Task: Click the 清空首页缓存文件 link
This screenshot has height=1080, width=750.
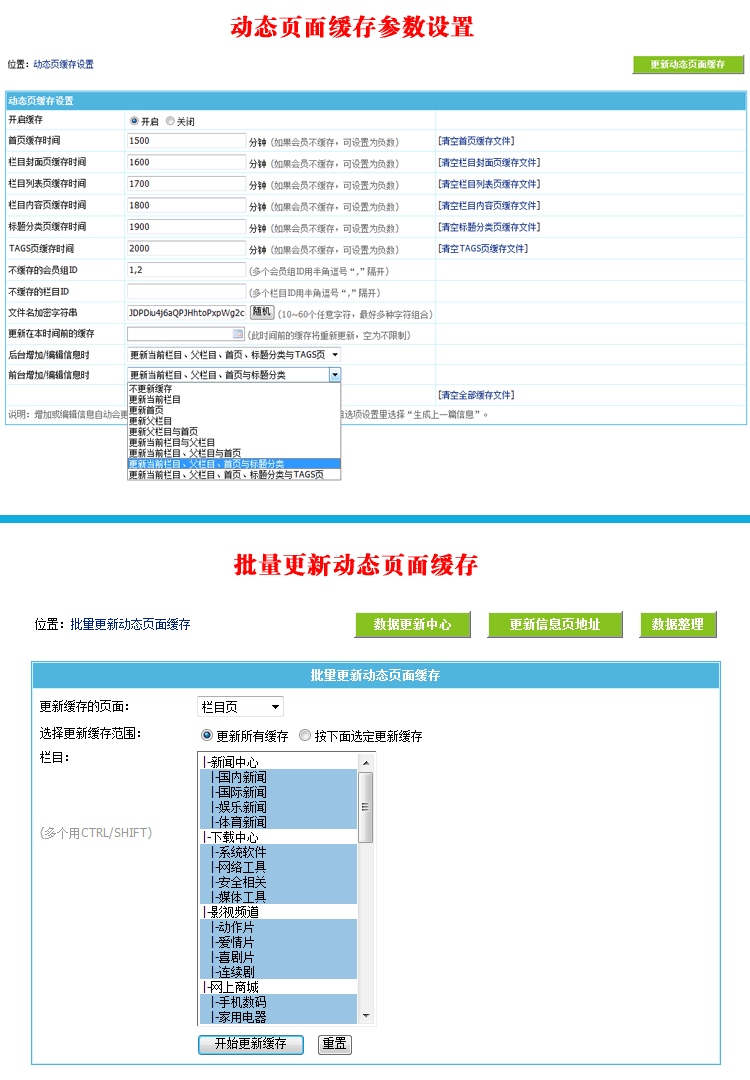Action: pyautogui.click(x=476, y=141)
